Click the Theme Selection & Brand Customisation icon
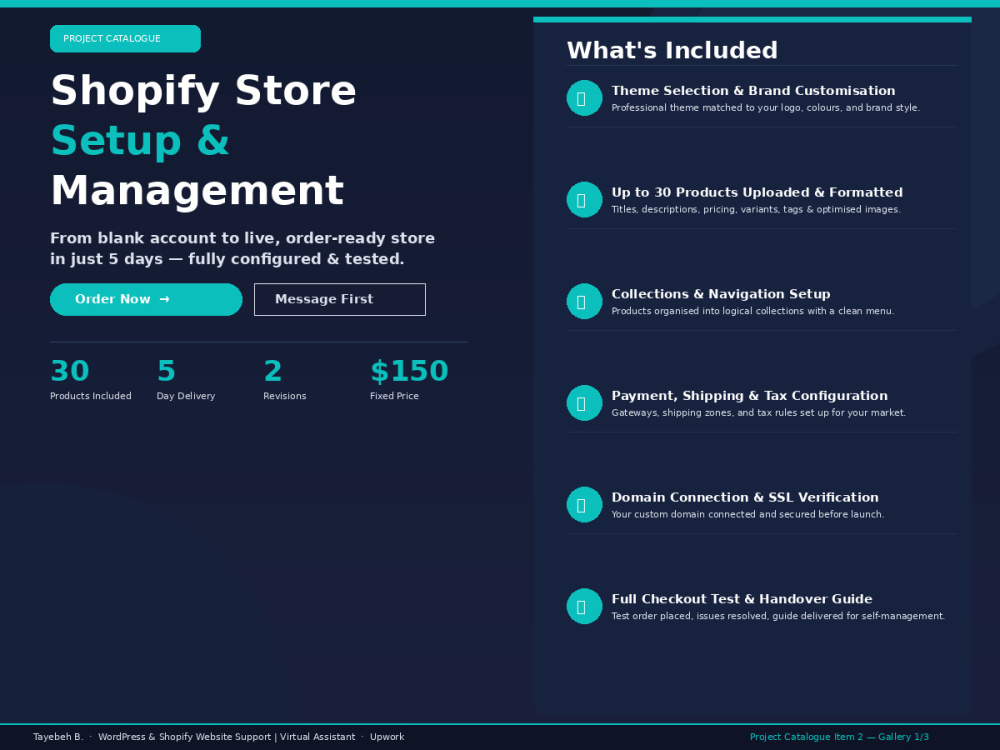This screenshot has width=1000, height=750. 584,98
